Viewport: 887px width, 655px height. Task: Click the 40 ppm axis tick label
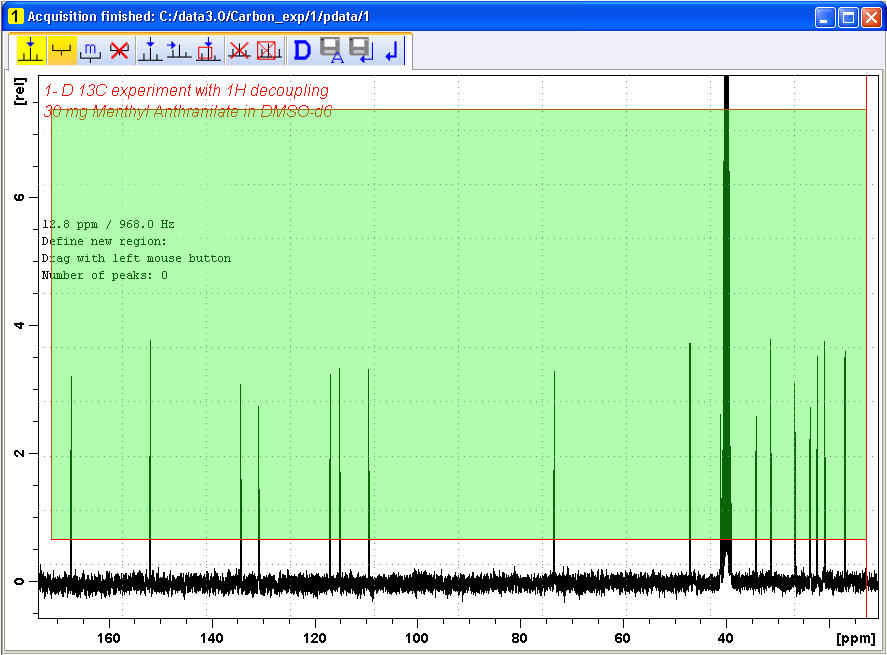[x=726, y=638]
